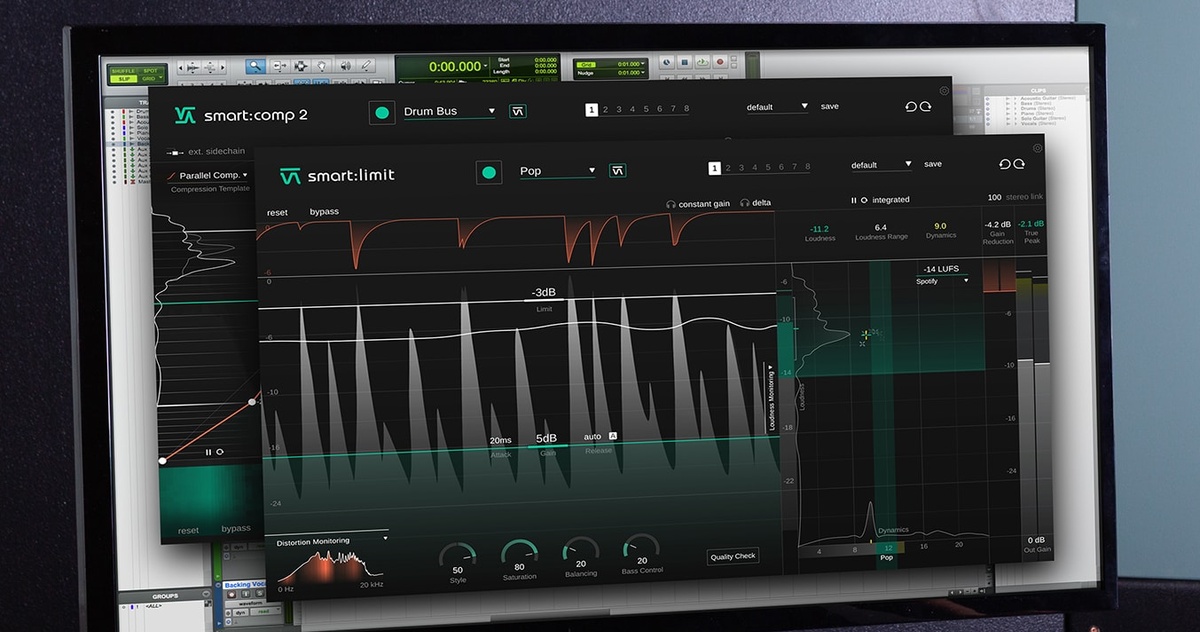1200x632 pixels.
Task: Open the Drum Bus profile dropdown
Action: (449, 111)
